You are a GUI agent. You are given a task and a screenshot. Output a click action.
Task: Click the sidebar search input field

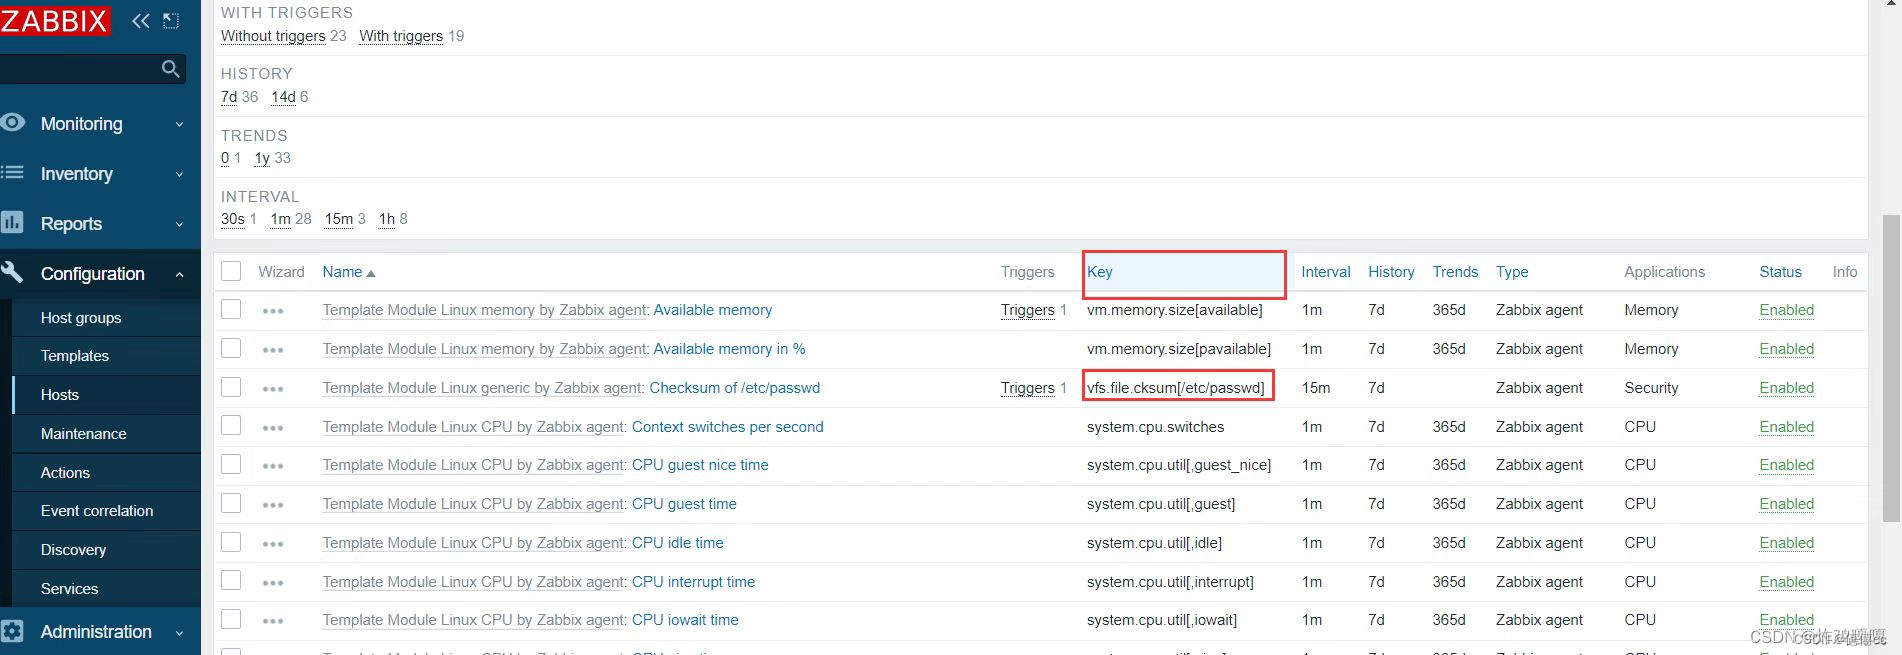(80, 69)
